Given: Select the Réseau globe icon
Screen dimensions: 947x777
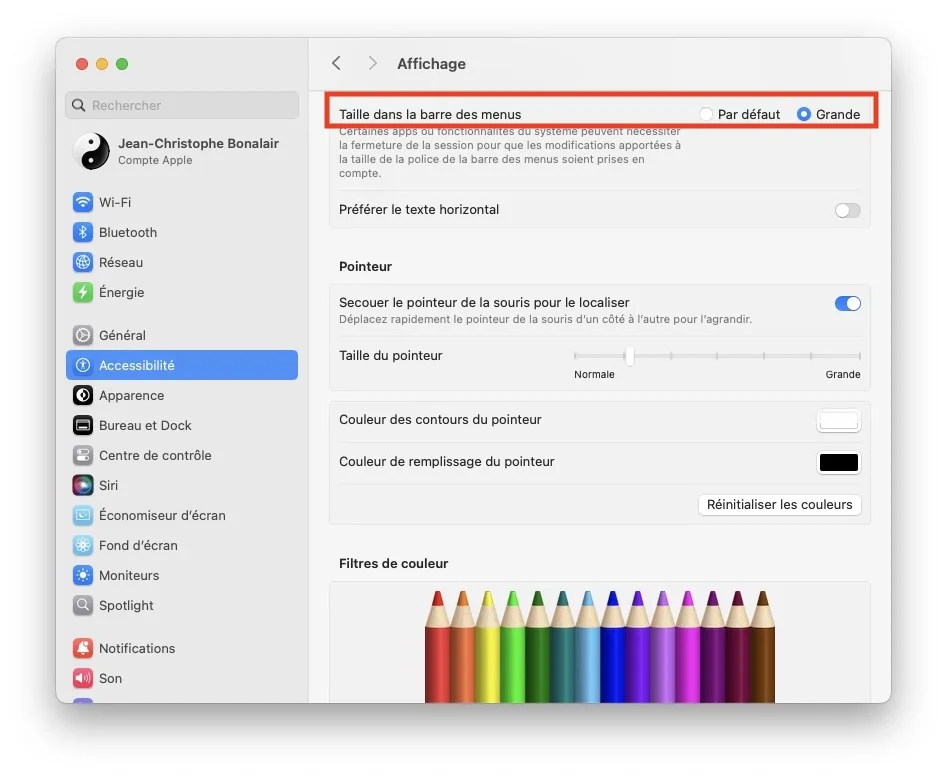Looking at the screenshot, I should (x=83, y=262).
